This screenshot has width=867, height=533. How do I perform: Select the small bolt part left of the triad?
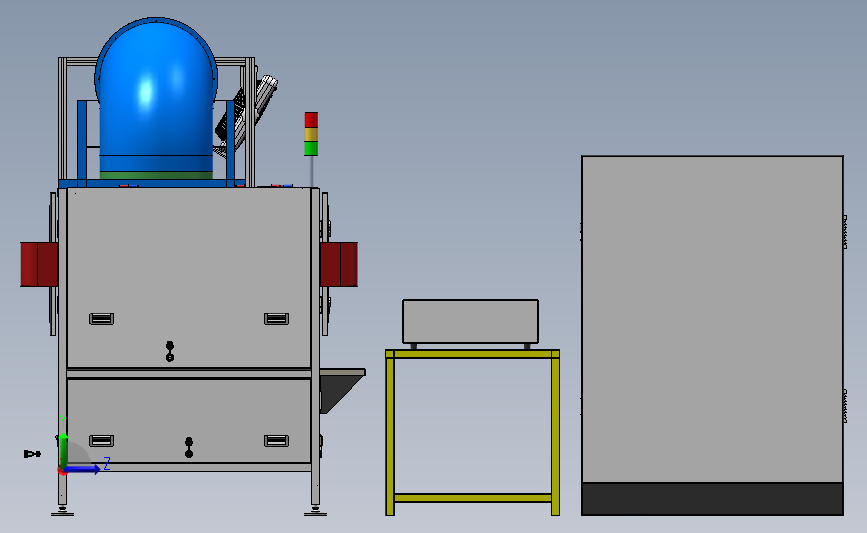[32, 454]
